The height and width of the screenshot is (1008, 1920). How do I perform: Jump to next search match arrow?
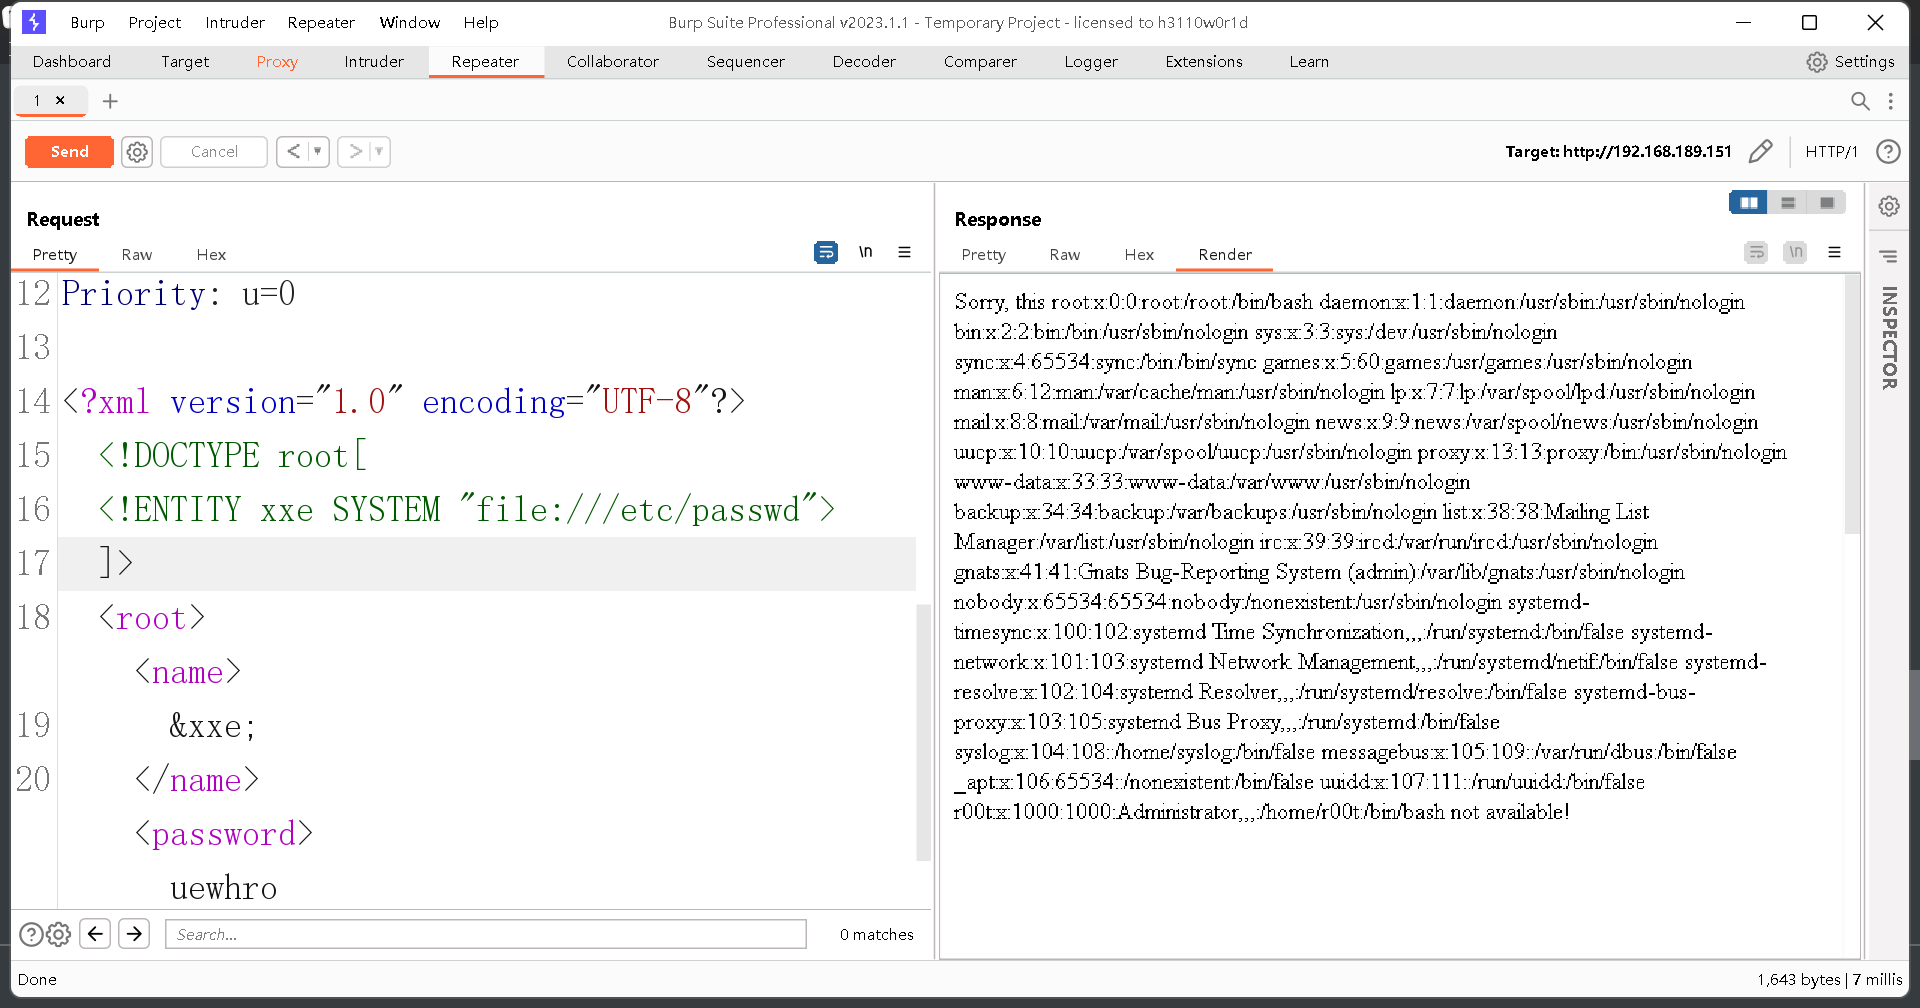click(x=134, y=934)
